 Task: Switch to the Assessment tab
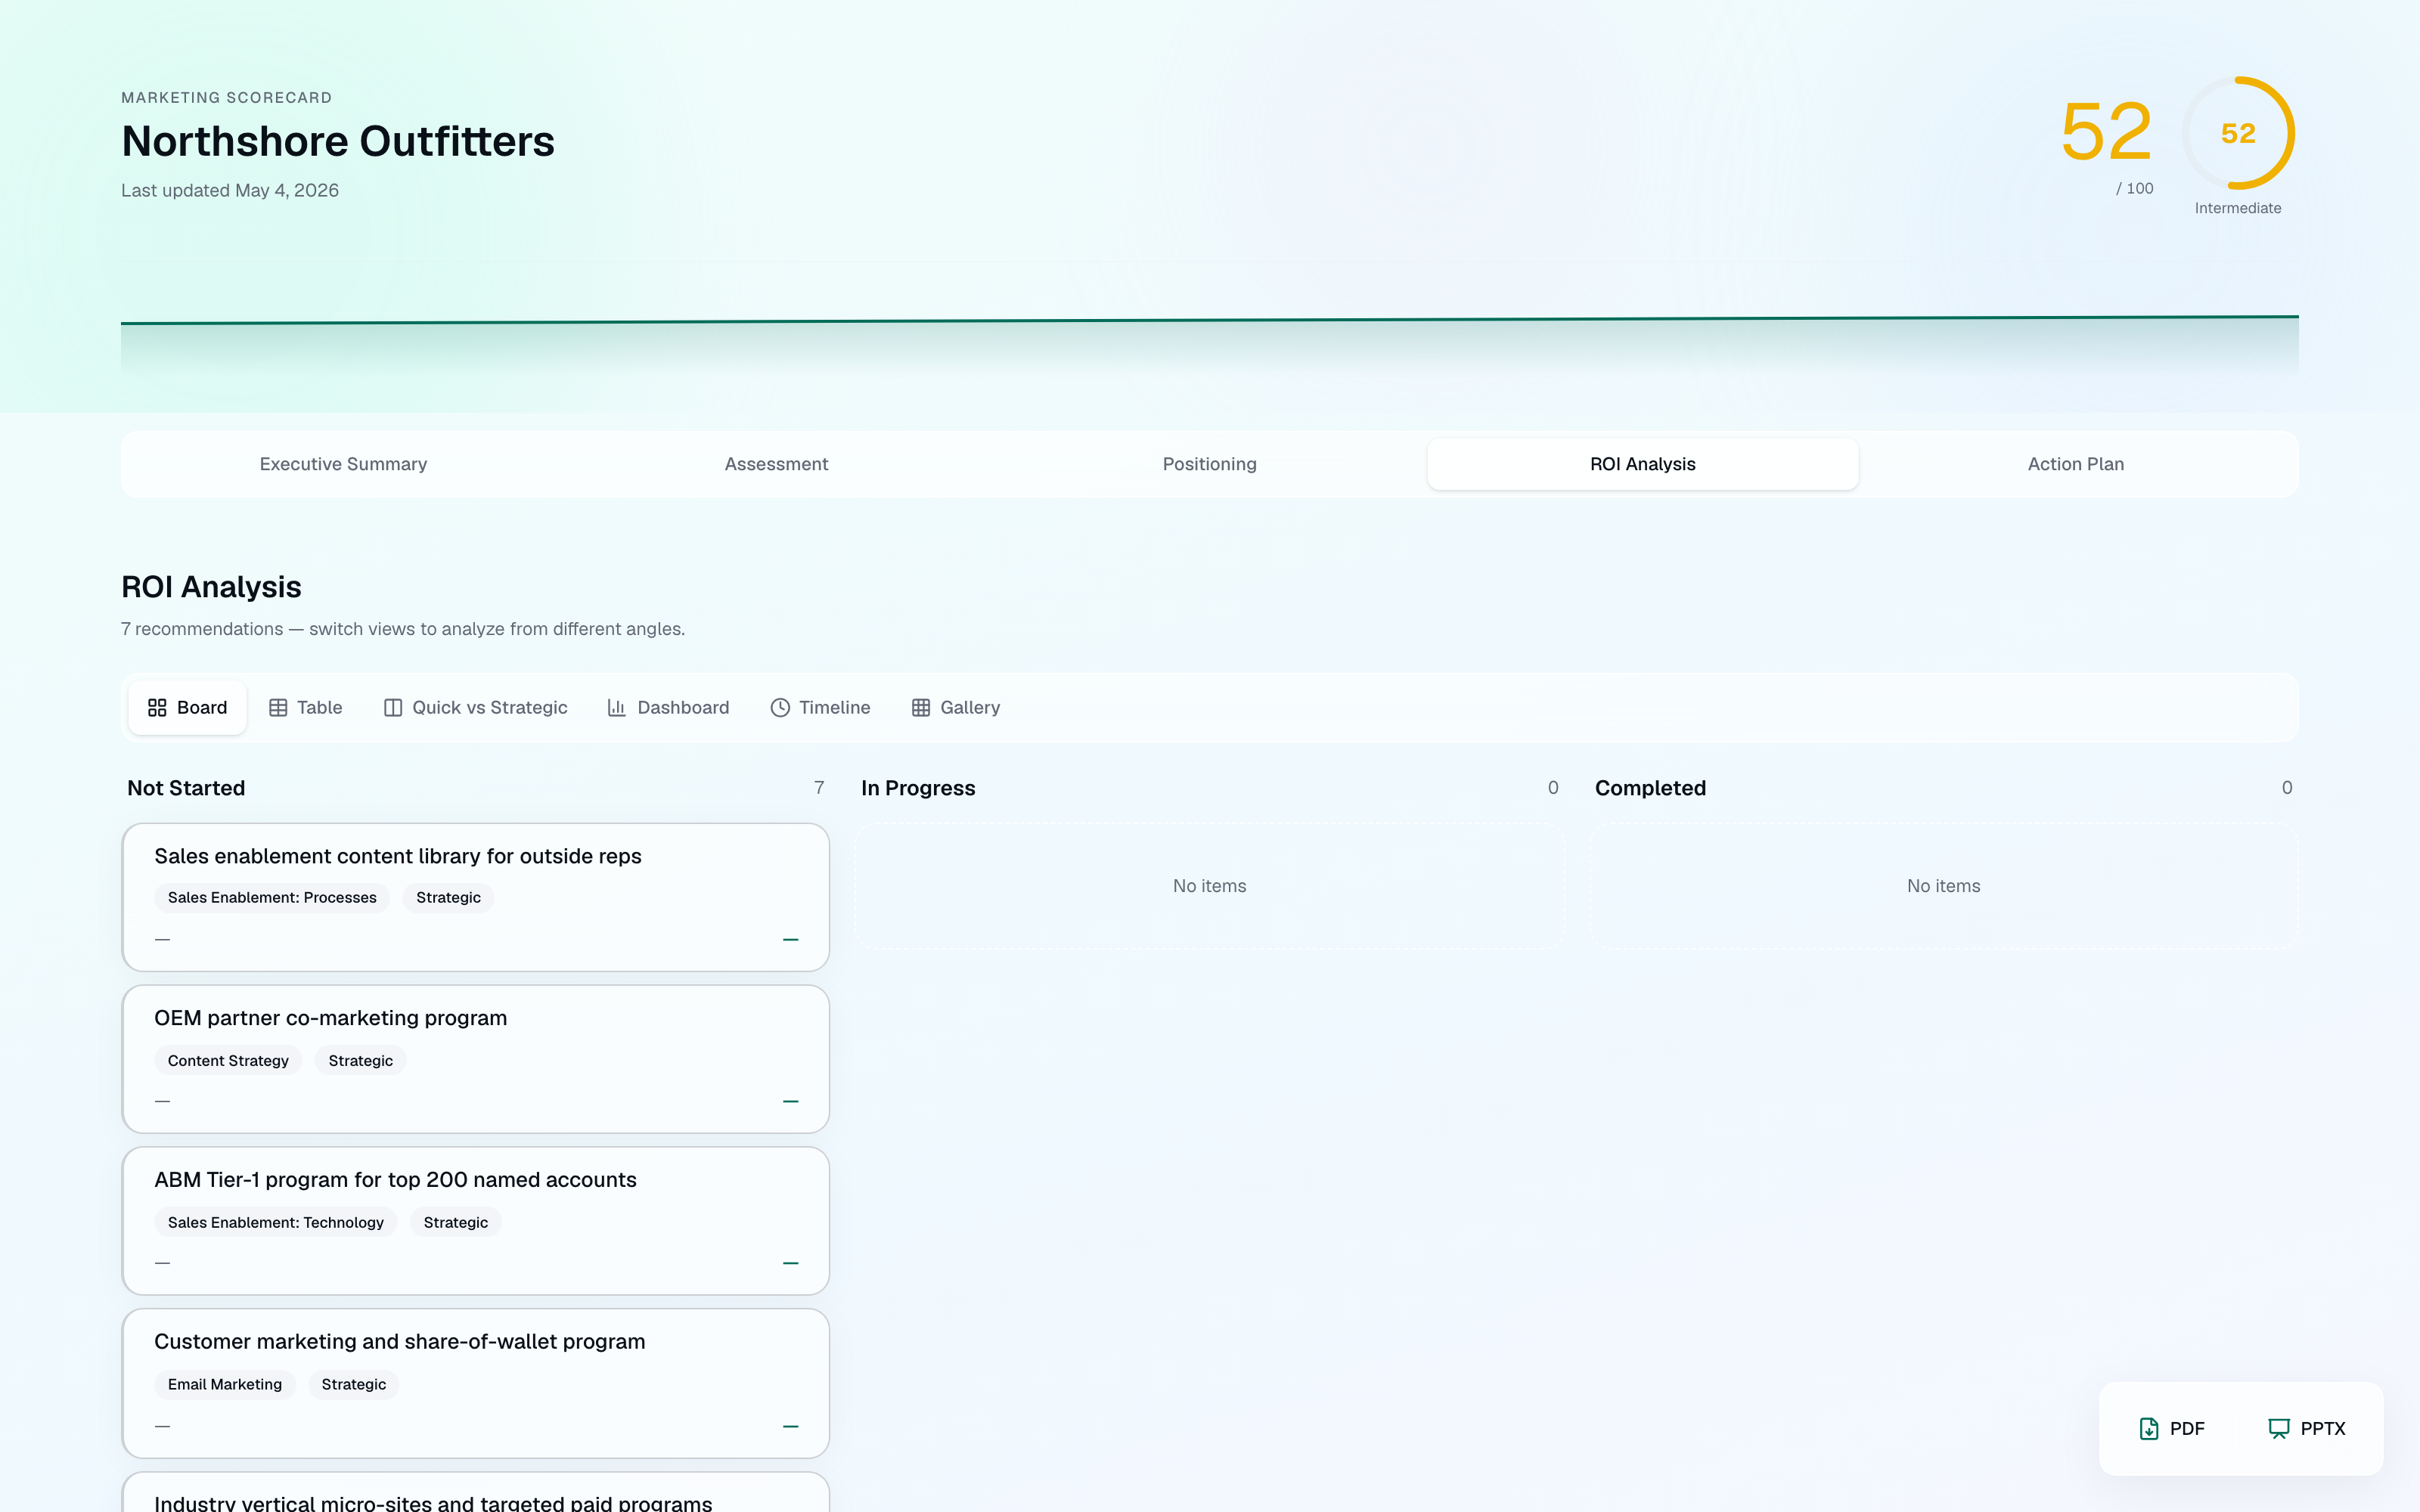pos(776,464)
